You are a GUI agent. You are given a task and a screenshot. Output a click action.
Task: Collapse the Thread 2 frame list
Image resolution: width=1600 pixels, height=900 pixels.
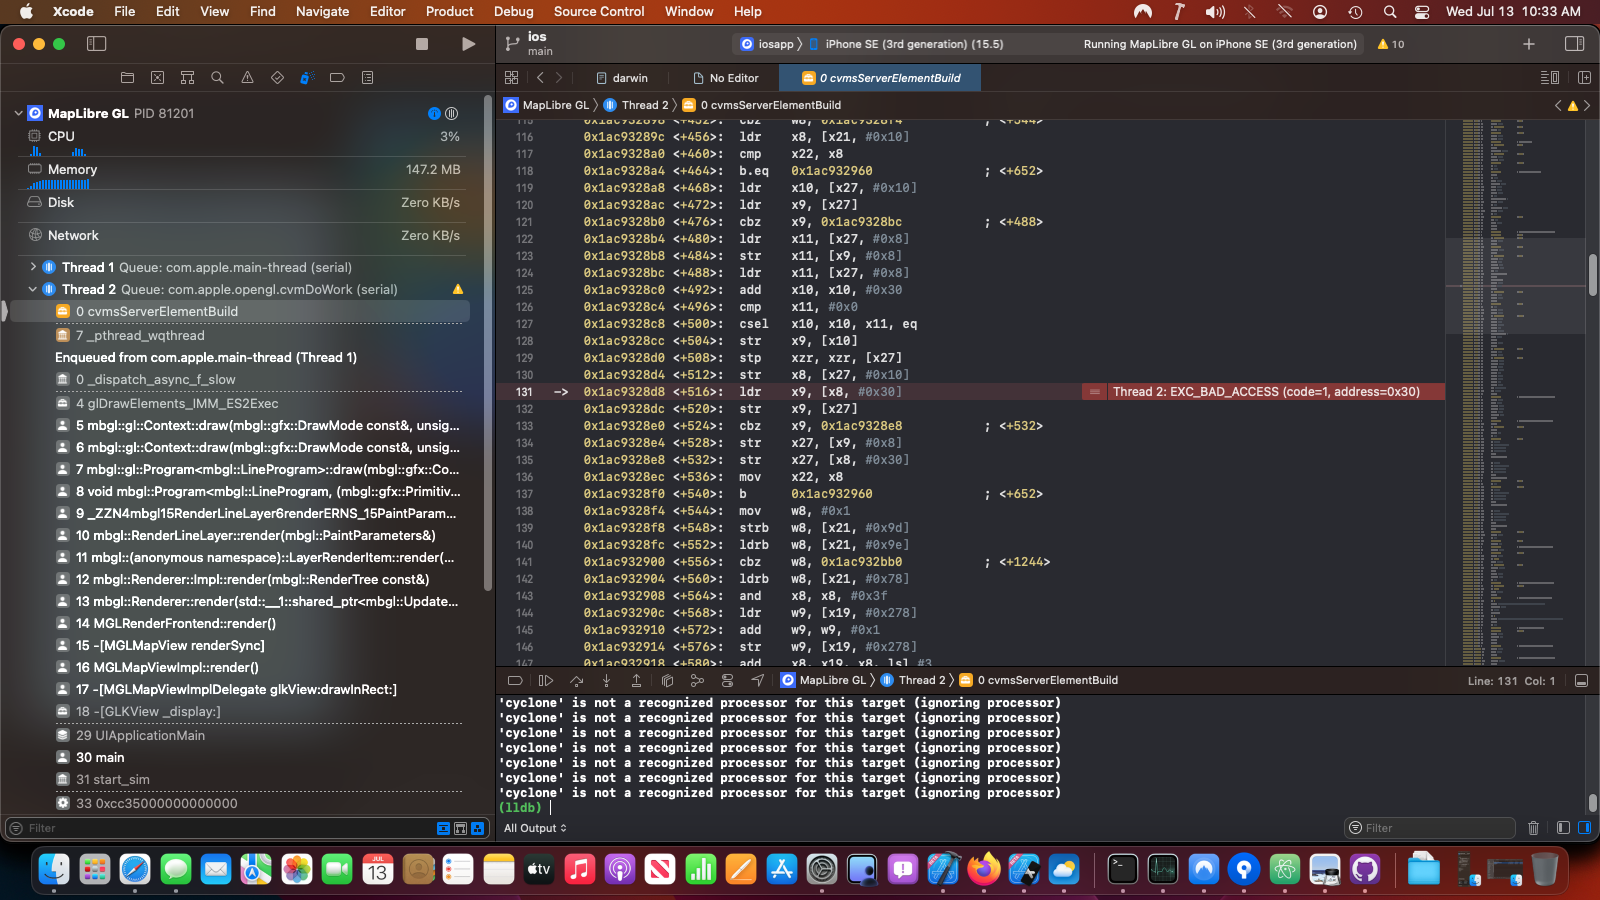click(x=33, y=289)
